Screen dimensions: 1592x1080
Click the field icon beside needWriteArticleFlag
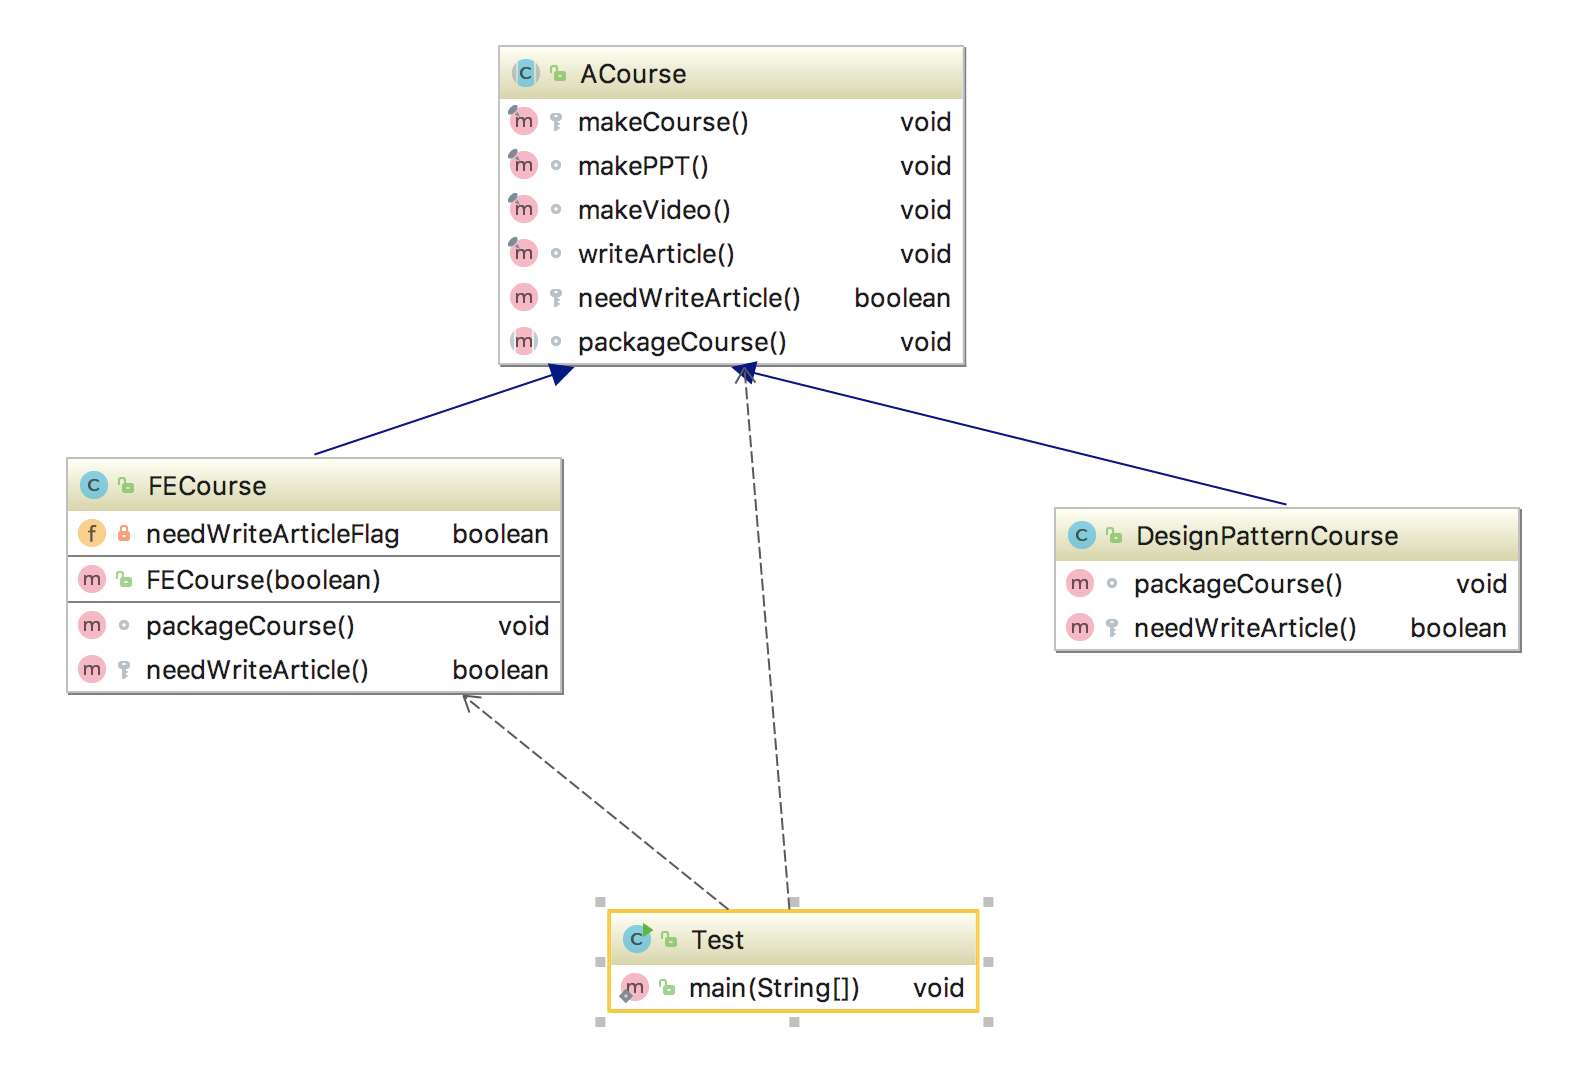tap(92, 533)
